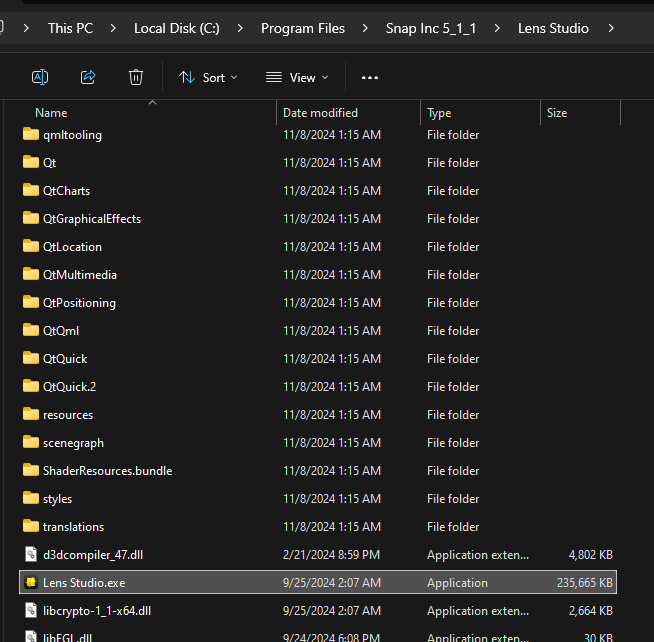
Task: Click the 2/21/2024 8:59 PM date
Action: (x=332, y=555)
